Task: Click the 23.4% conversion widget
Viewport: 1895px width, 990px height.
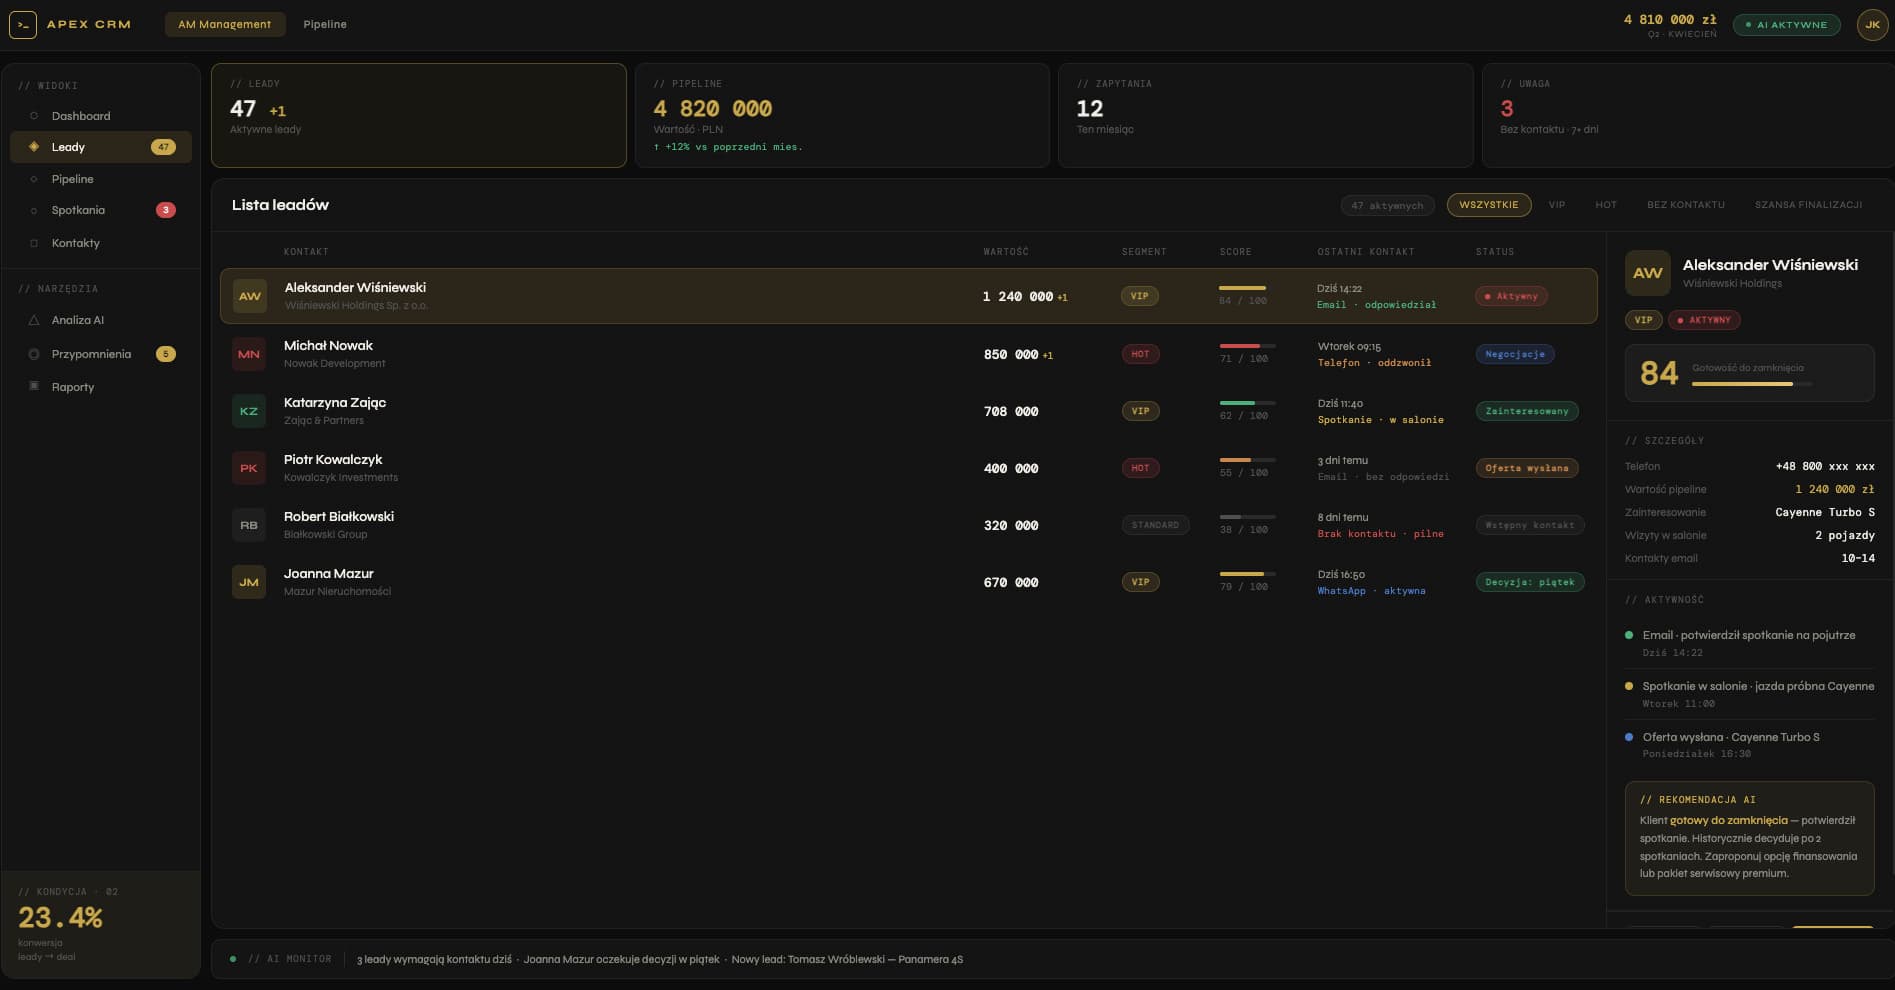Action: point(100,924)
